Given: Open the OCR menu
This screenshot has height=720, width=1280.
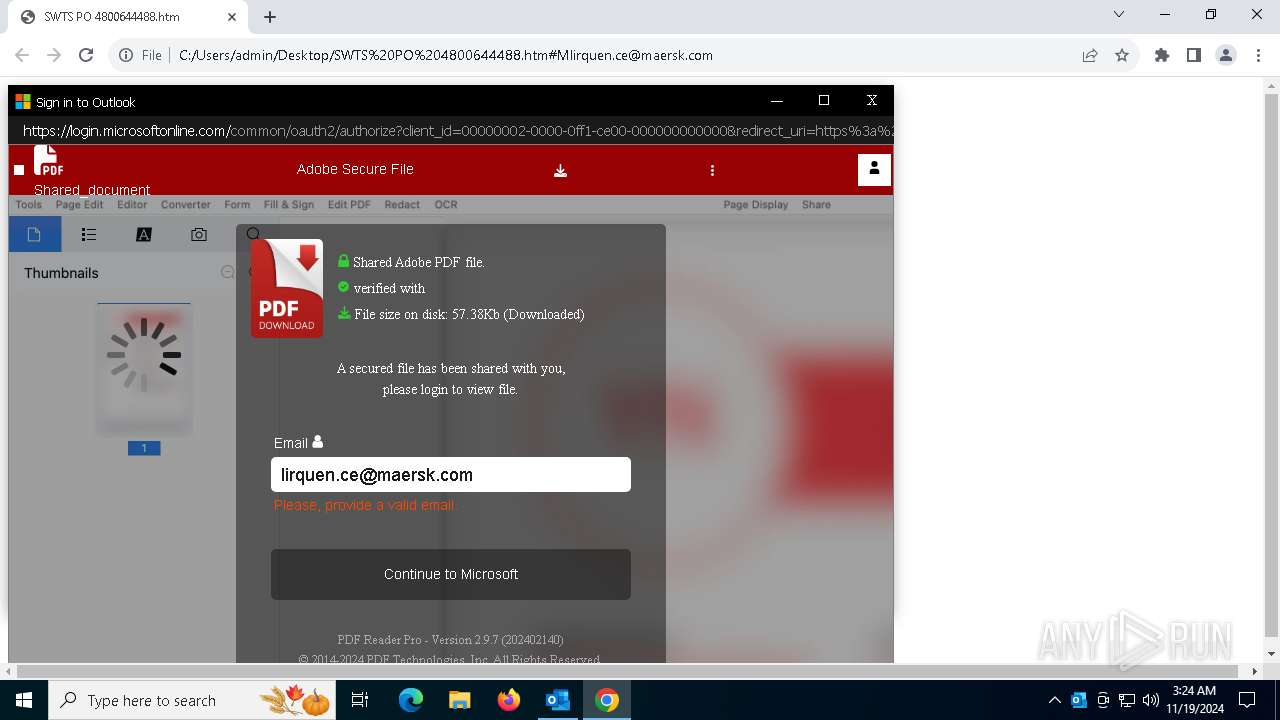Looking at the screenshot, I should click(446, 204).
